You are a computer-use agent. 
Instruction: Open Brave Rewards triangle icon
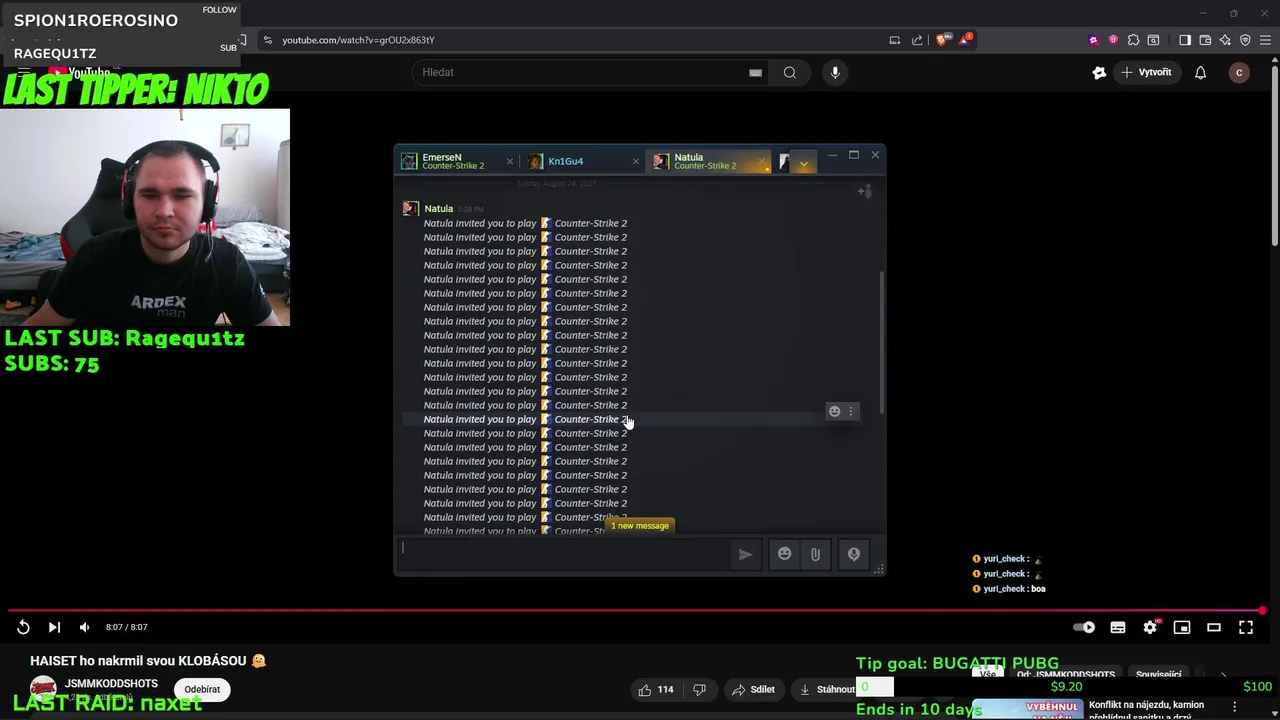965,40
